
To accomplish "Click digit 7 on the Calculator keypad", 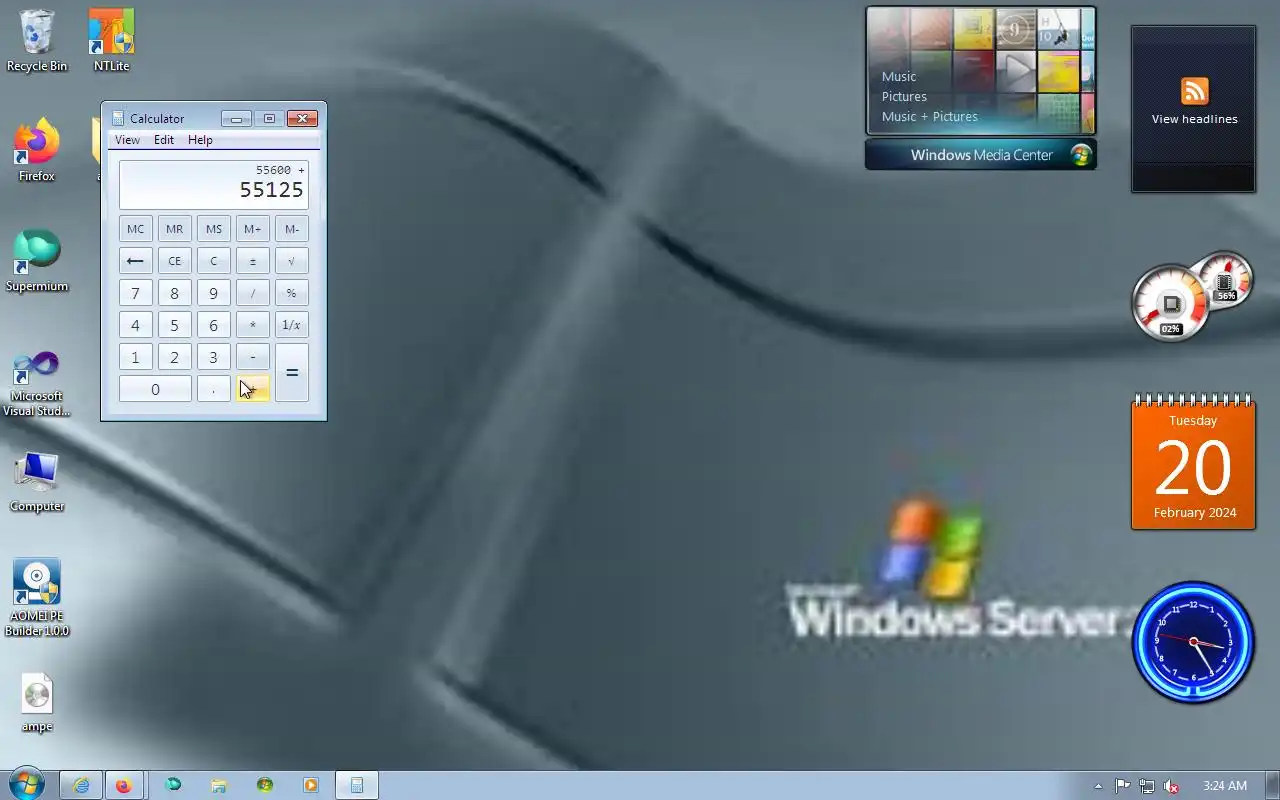I will pyautogui.click(x=135, y=293).
